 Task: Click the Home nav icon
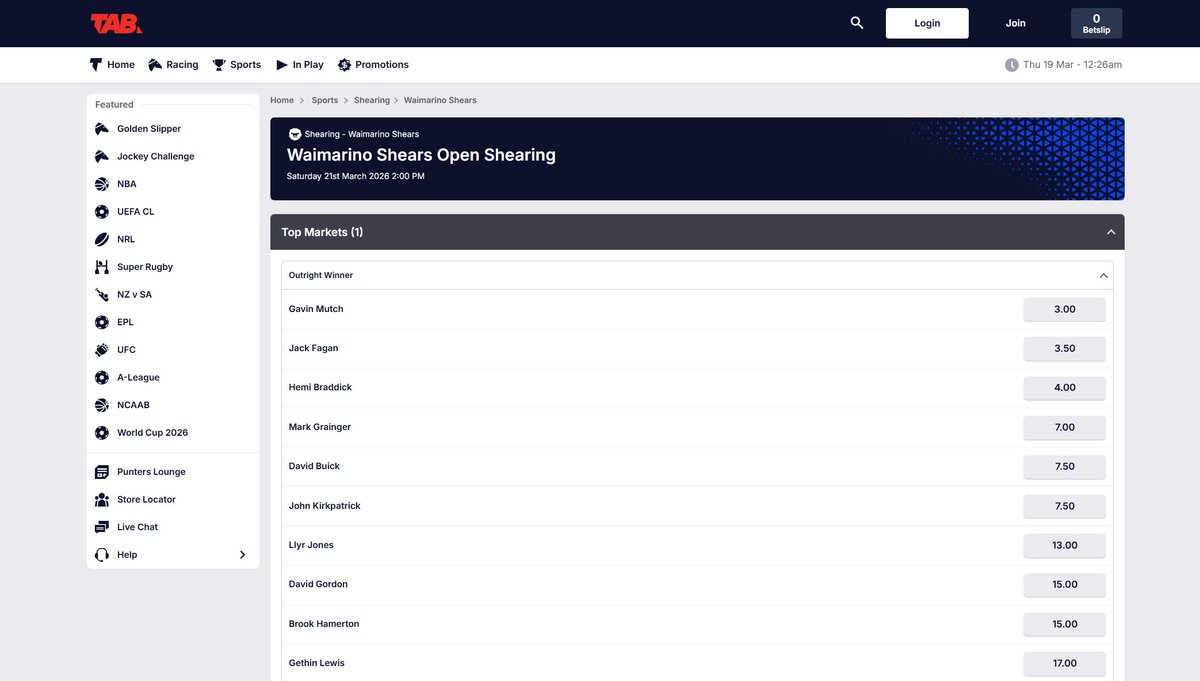(96, 65)
